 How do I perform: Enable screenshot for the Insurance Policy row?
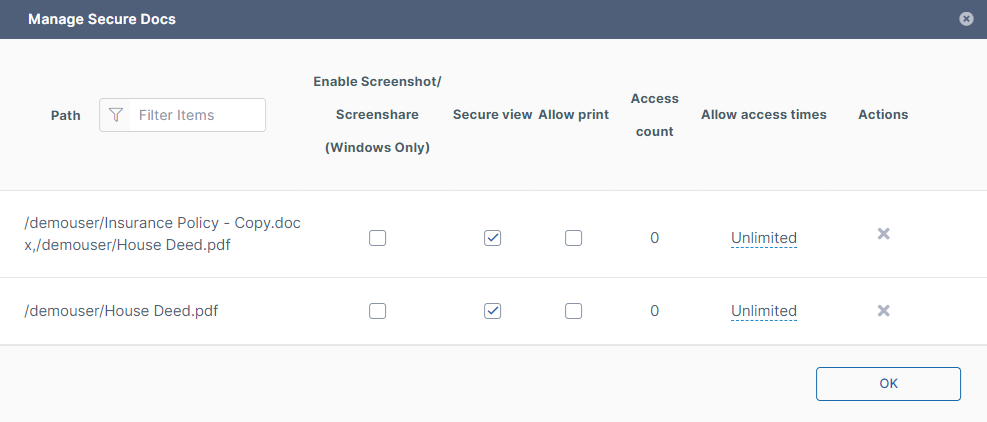pyautogui.click(x=377, y=238)
